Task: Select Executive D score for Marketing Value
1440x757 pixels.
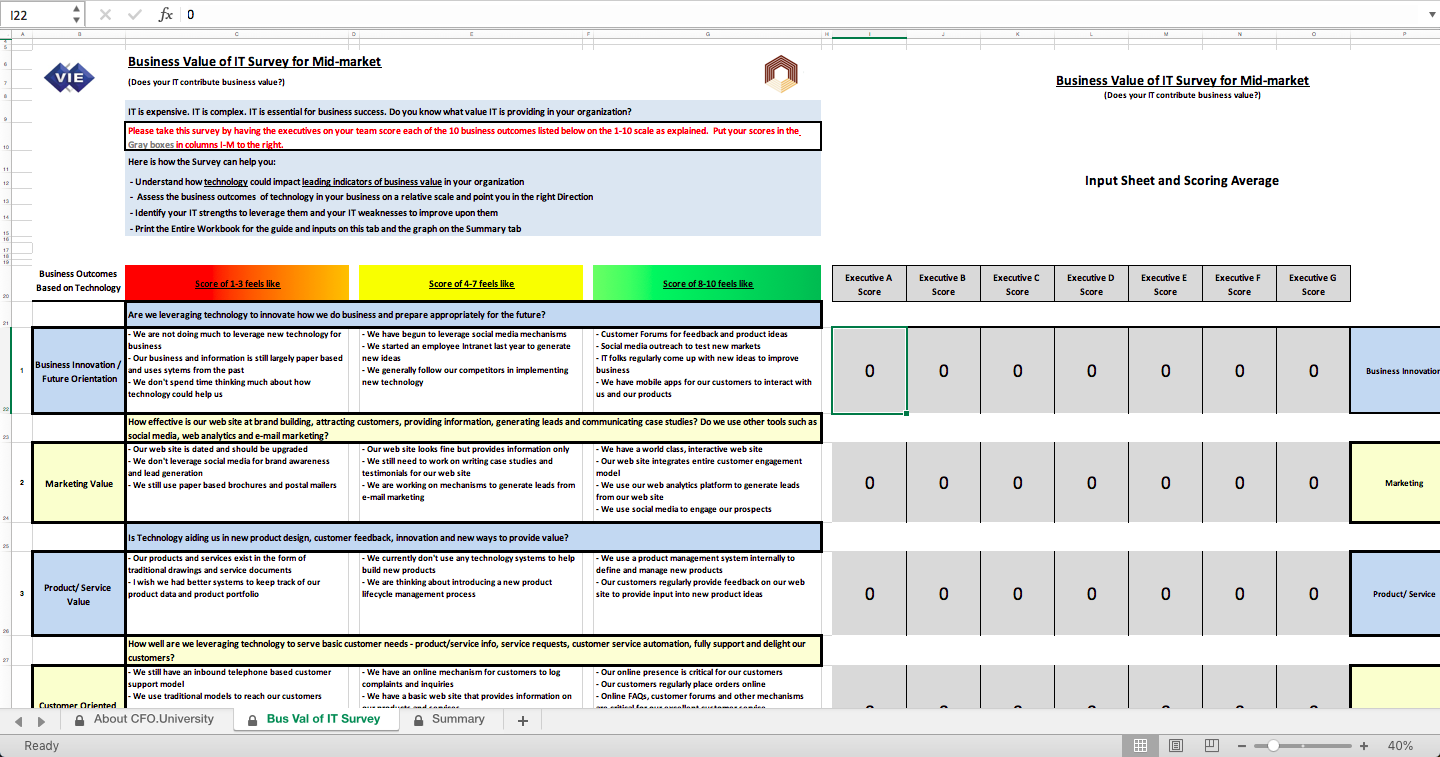Action: point(1091,482)
